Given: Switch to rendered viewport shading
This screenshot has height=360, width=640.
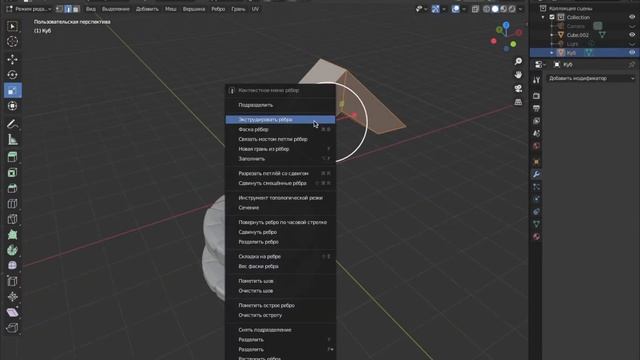Looking at the screenshot, I should [x=512, y=9].
